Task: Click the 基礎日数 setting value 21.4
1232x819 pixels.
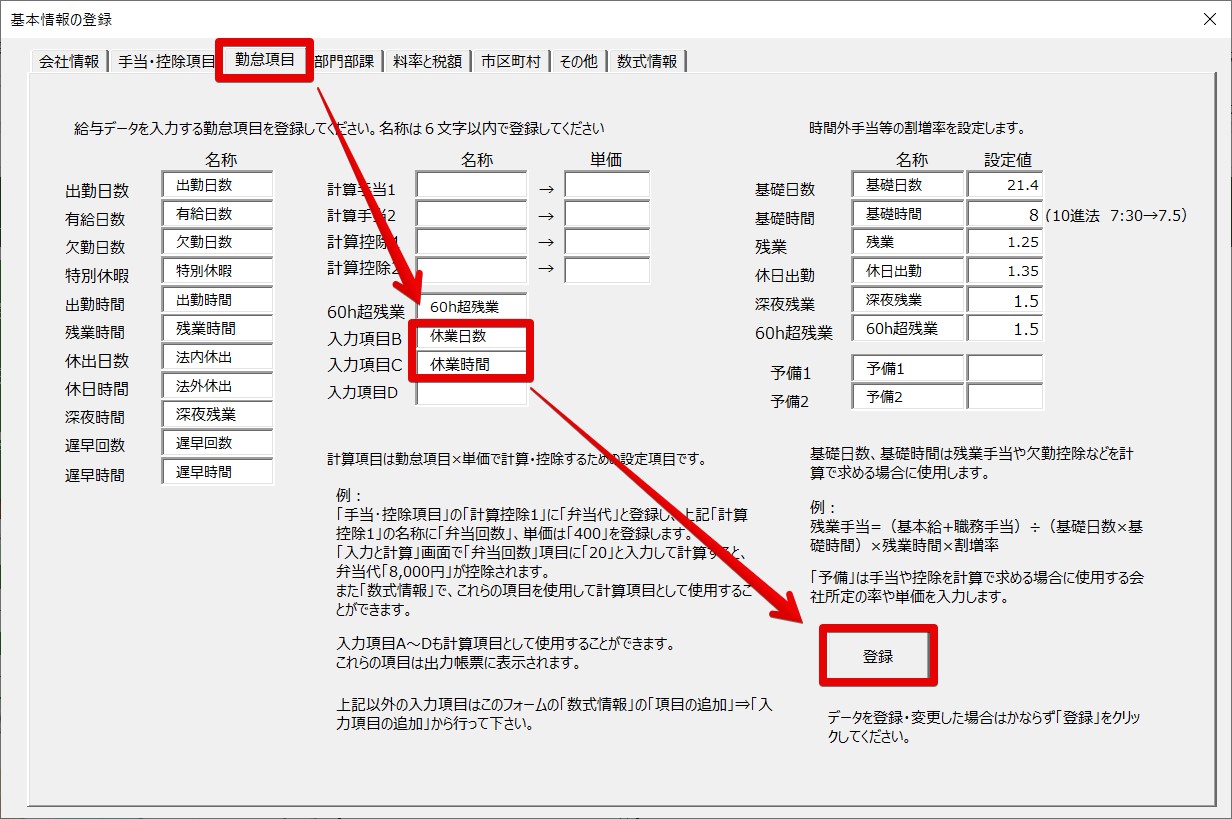Action: point(1005,185)
